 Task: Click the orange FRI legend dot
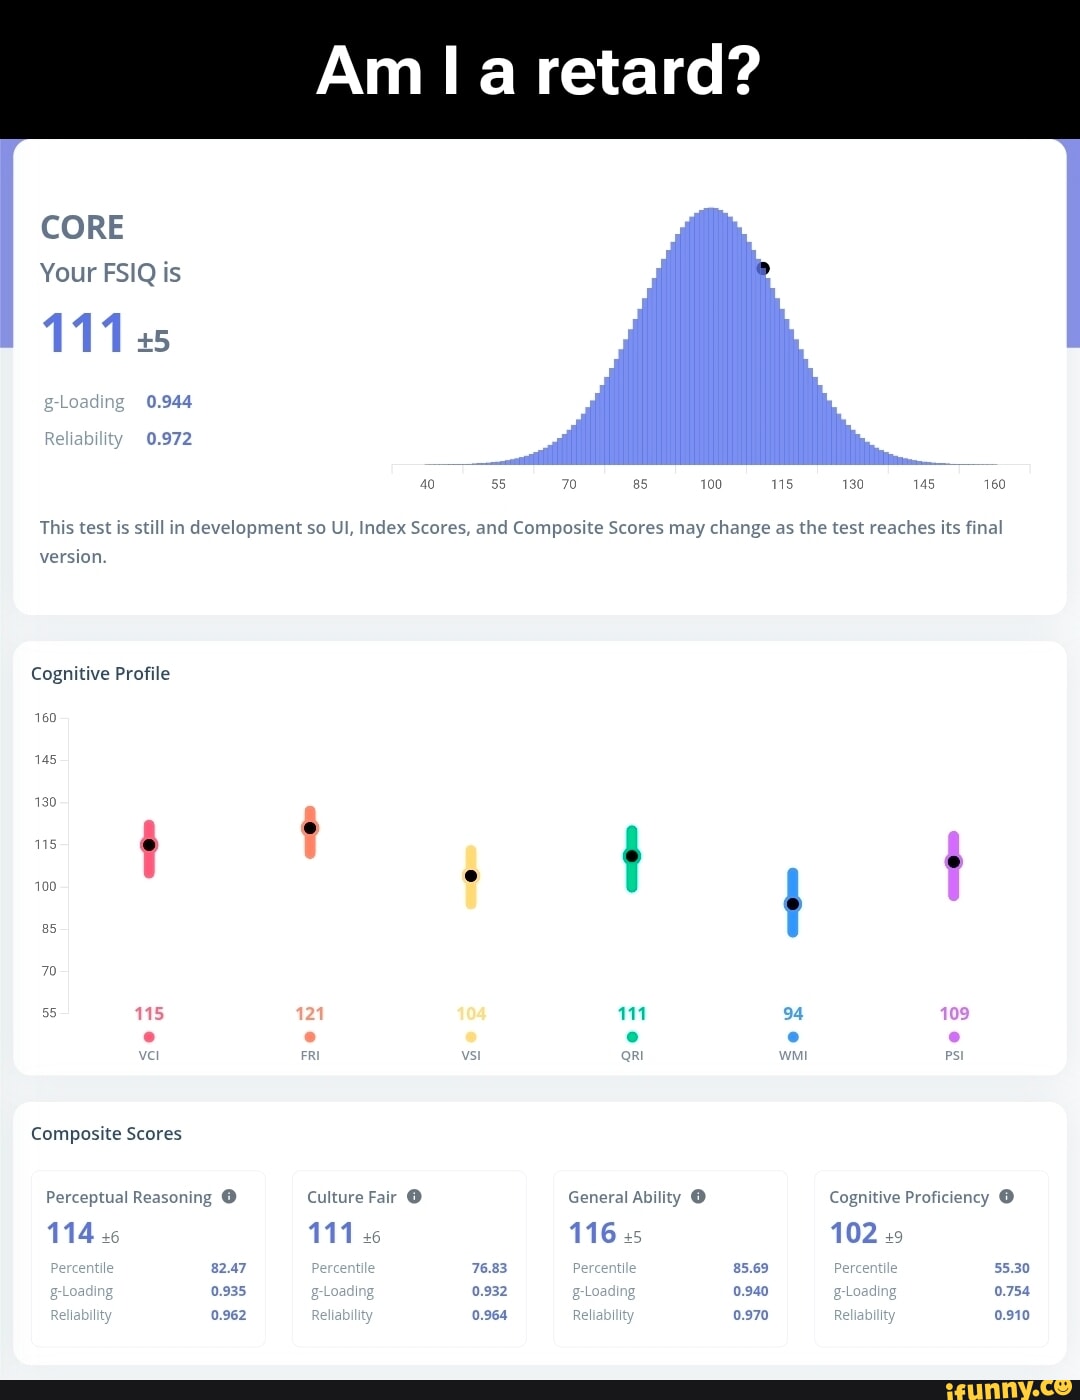[310, 1037]
